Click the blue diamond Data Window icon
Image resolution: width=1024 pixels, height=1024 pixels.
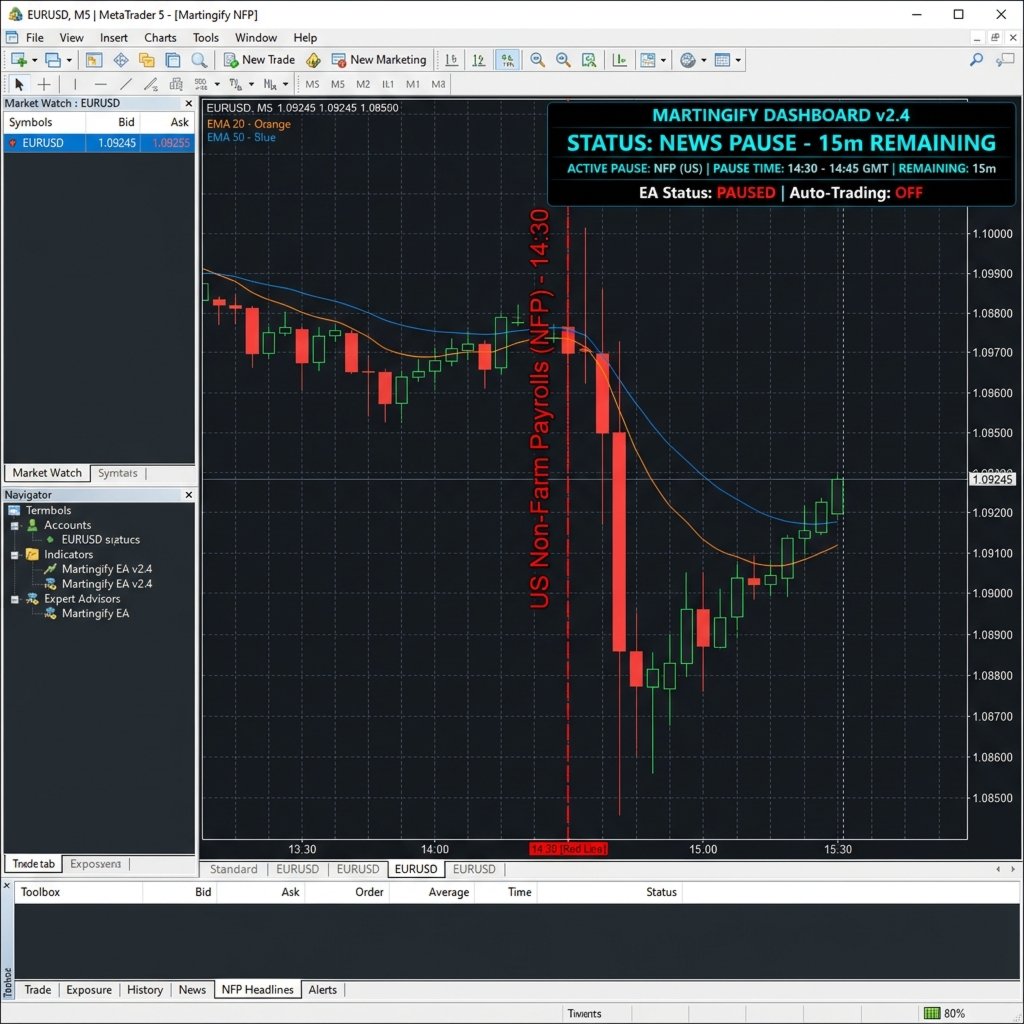(121, 60)
